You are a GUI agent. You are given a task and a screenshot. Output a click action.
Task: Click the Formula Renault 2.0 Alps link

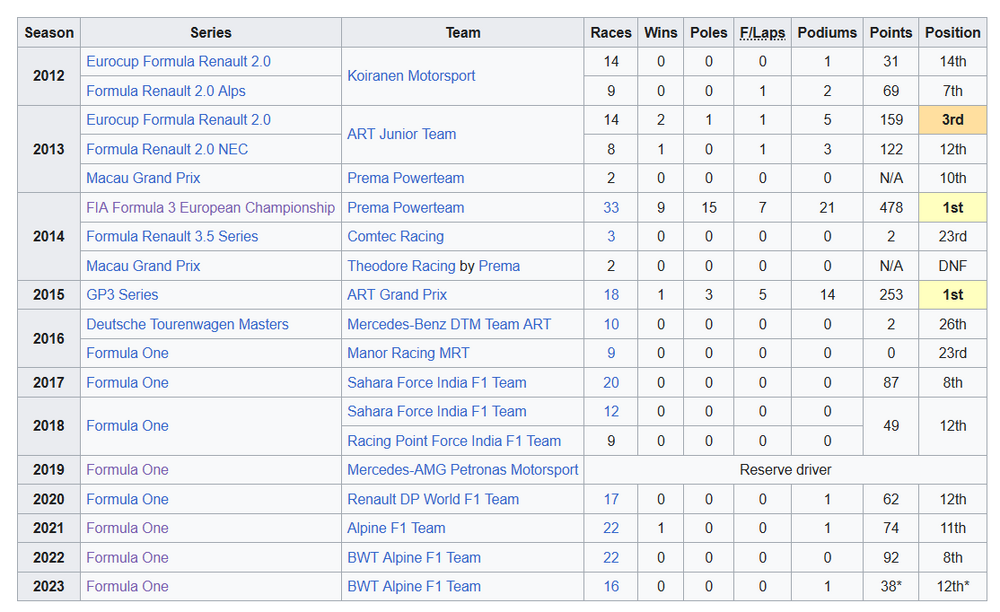166,91
